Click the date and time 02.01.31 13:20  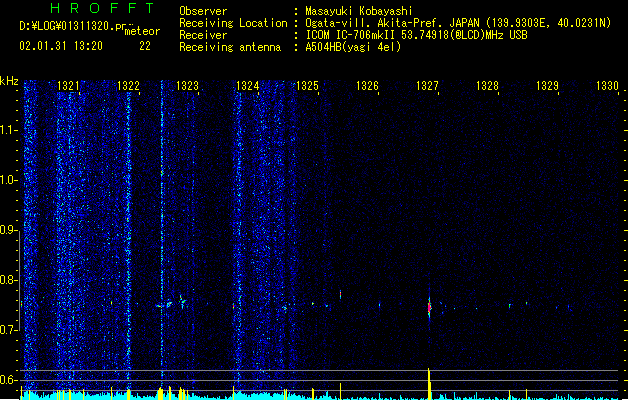pyautogui.click(x=61, y=46)
